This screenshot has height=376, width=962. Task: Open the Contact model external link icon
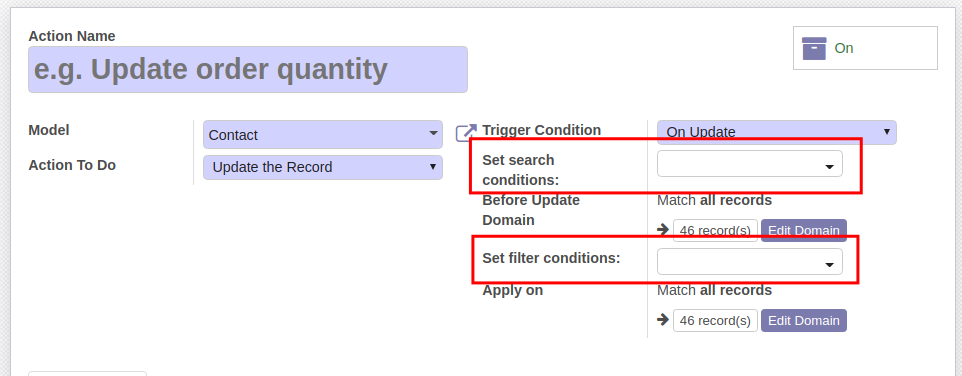coord(466,132)
